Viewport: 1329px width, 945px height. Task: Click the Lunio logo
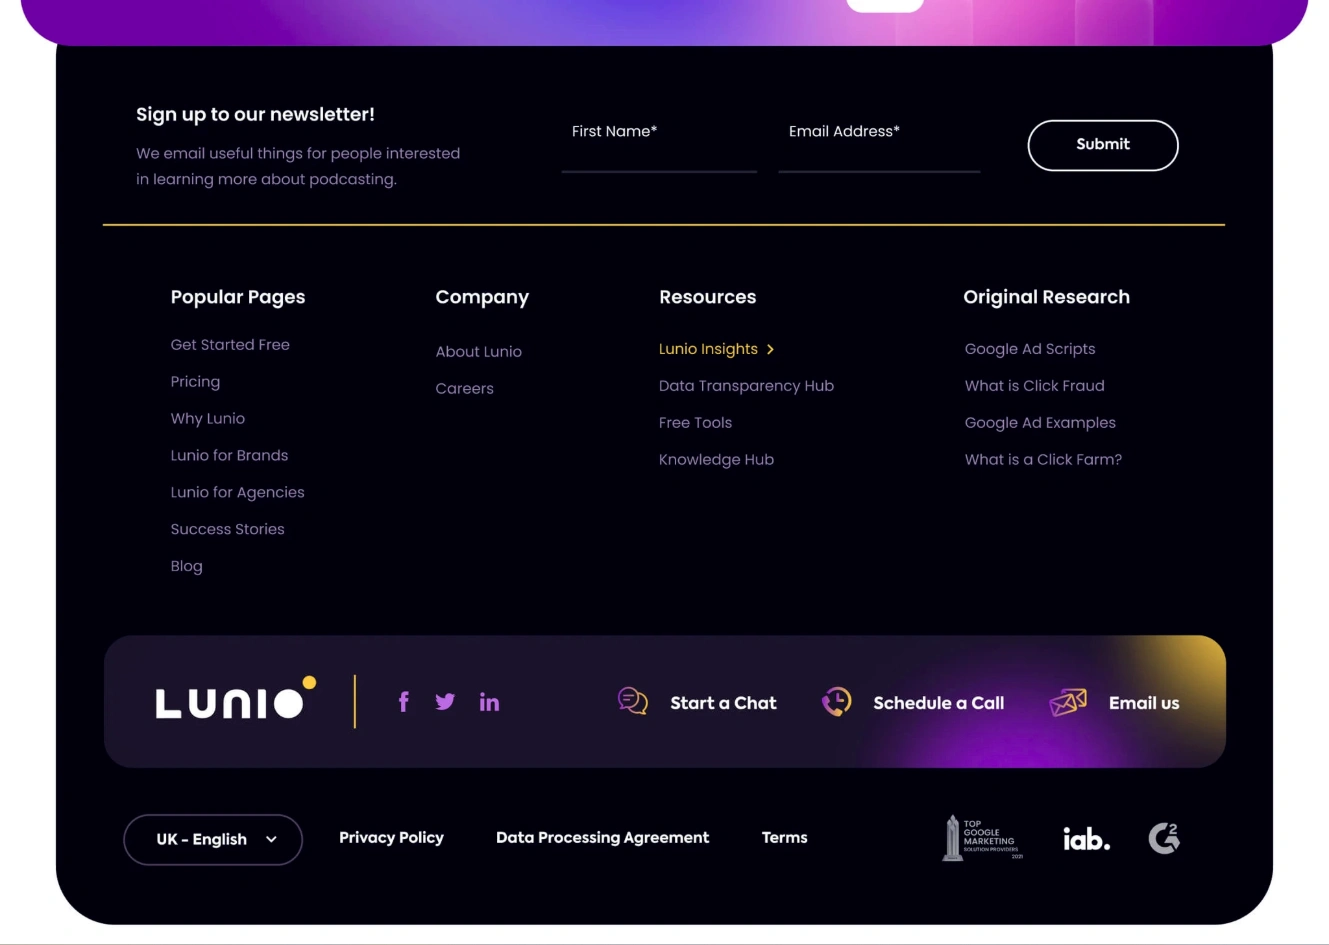236,699
